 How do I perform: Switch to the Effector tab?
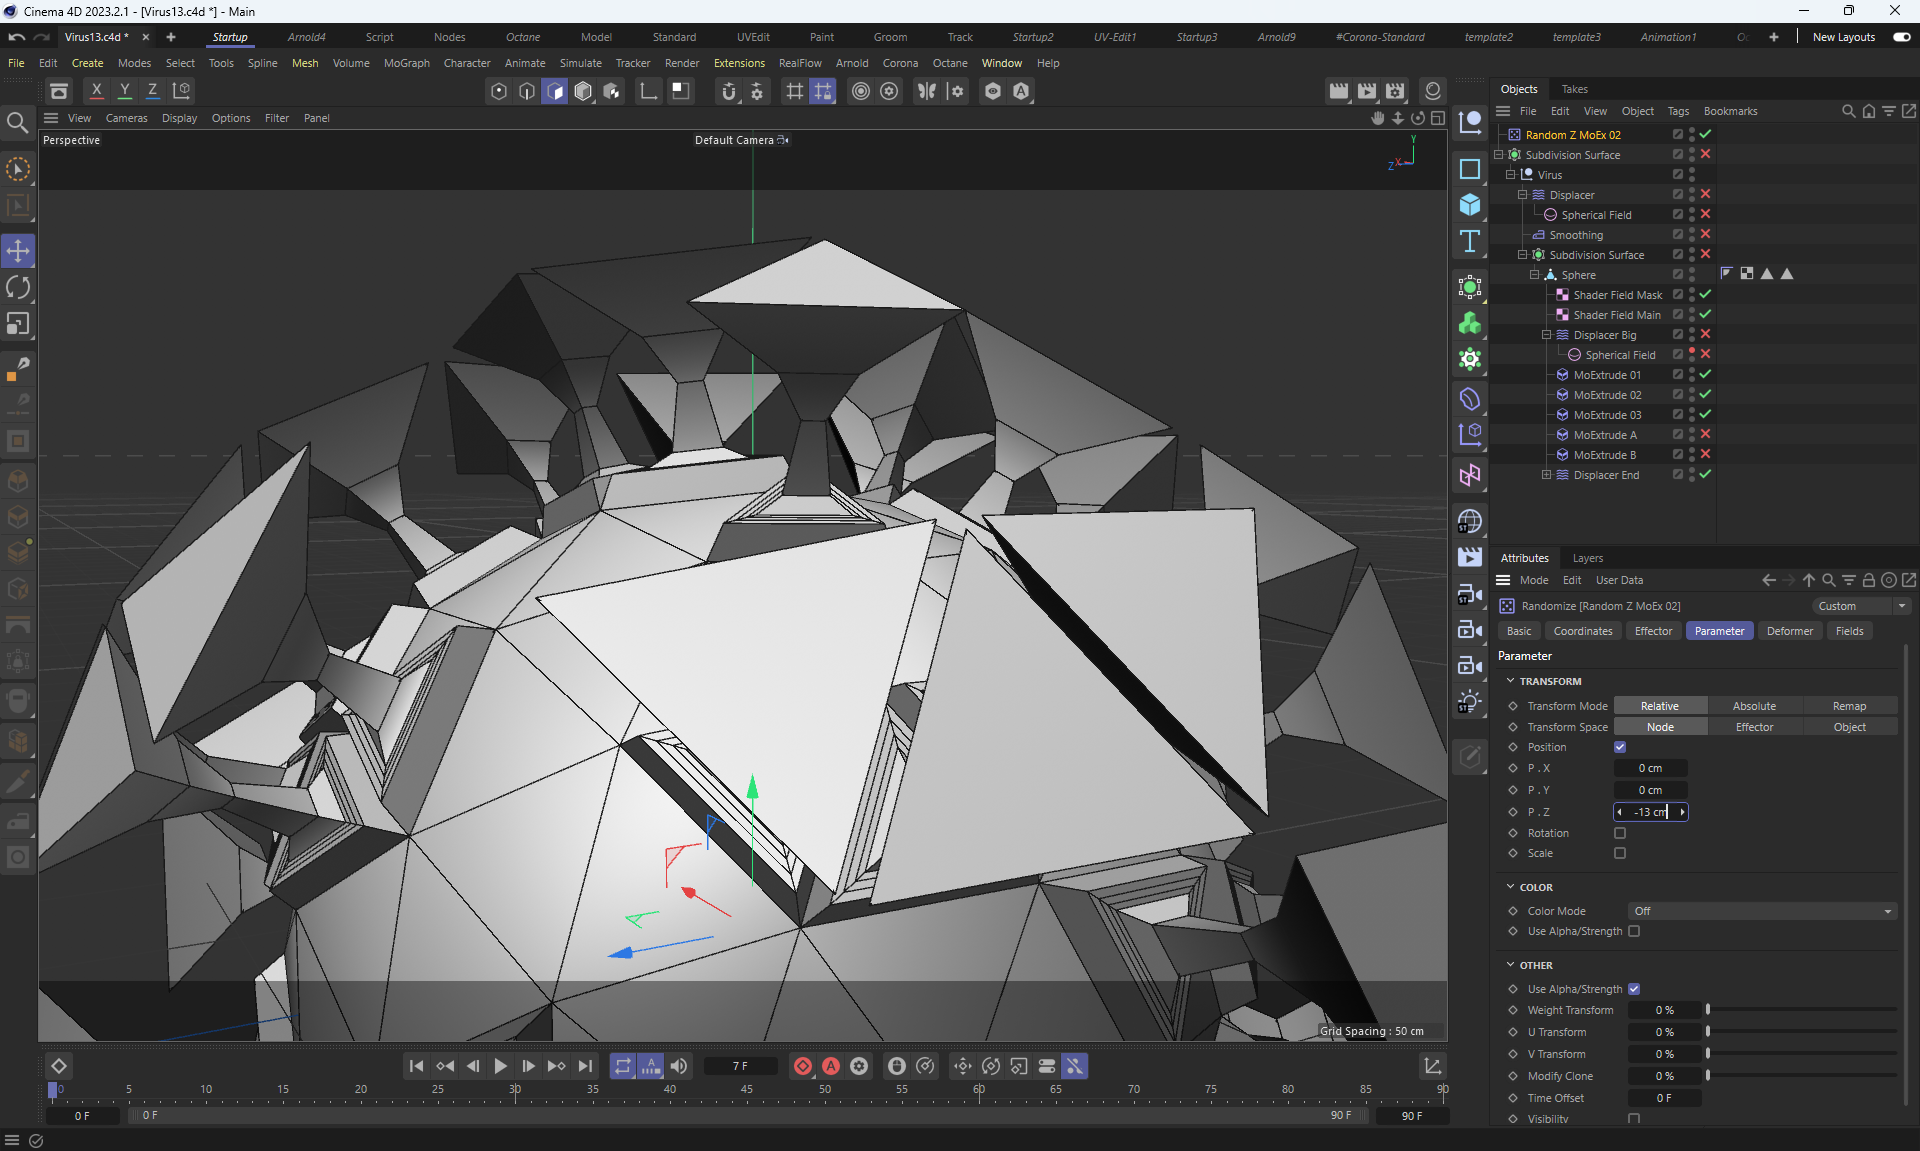click(1652, 631)
